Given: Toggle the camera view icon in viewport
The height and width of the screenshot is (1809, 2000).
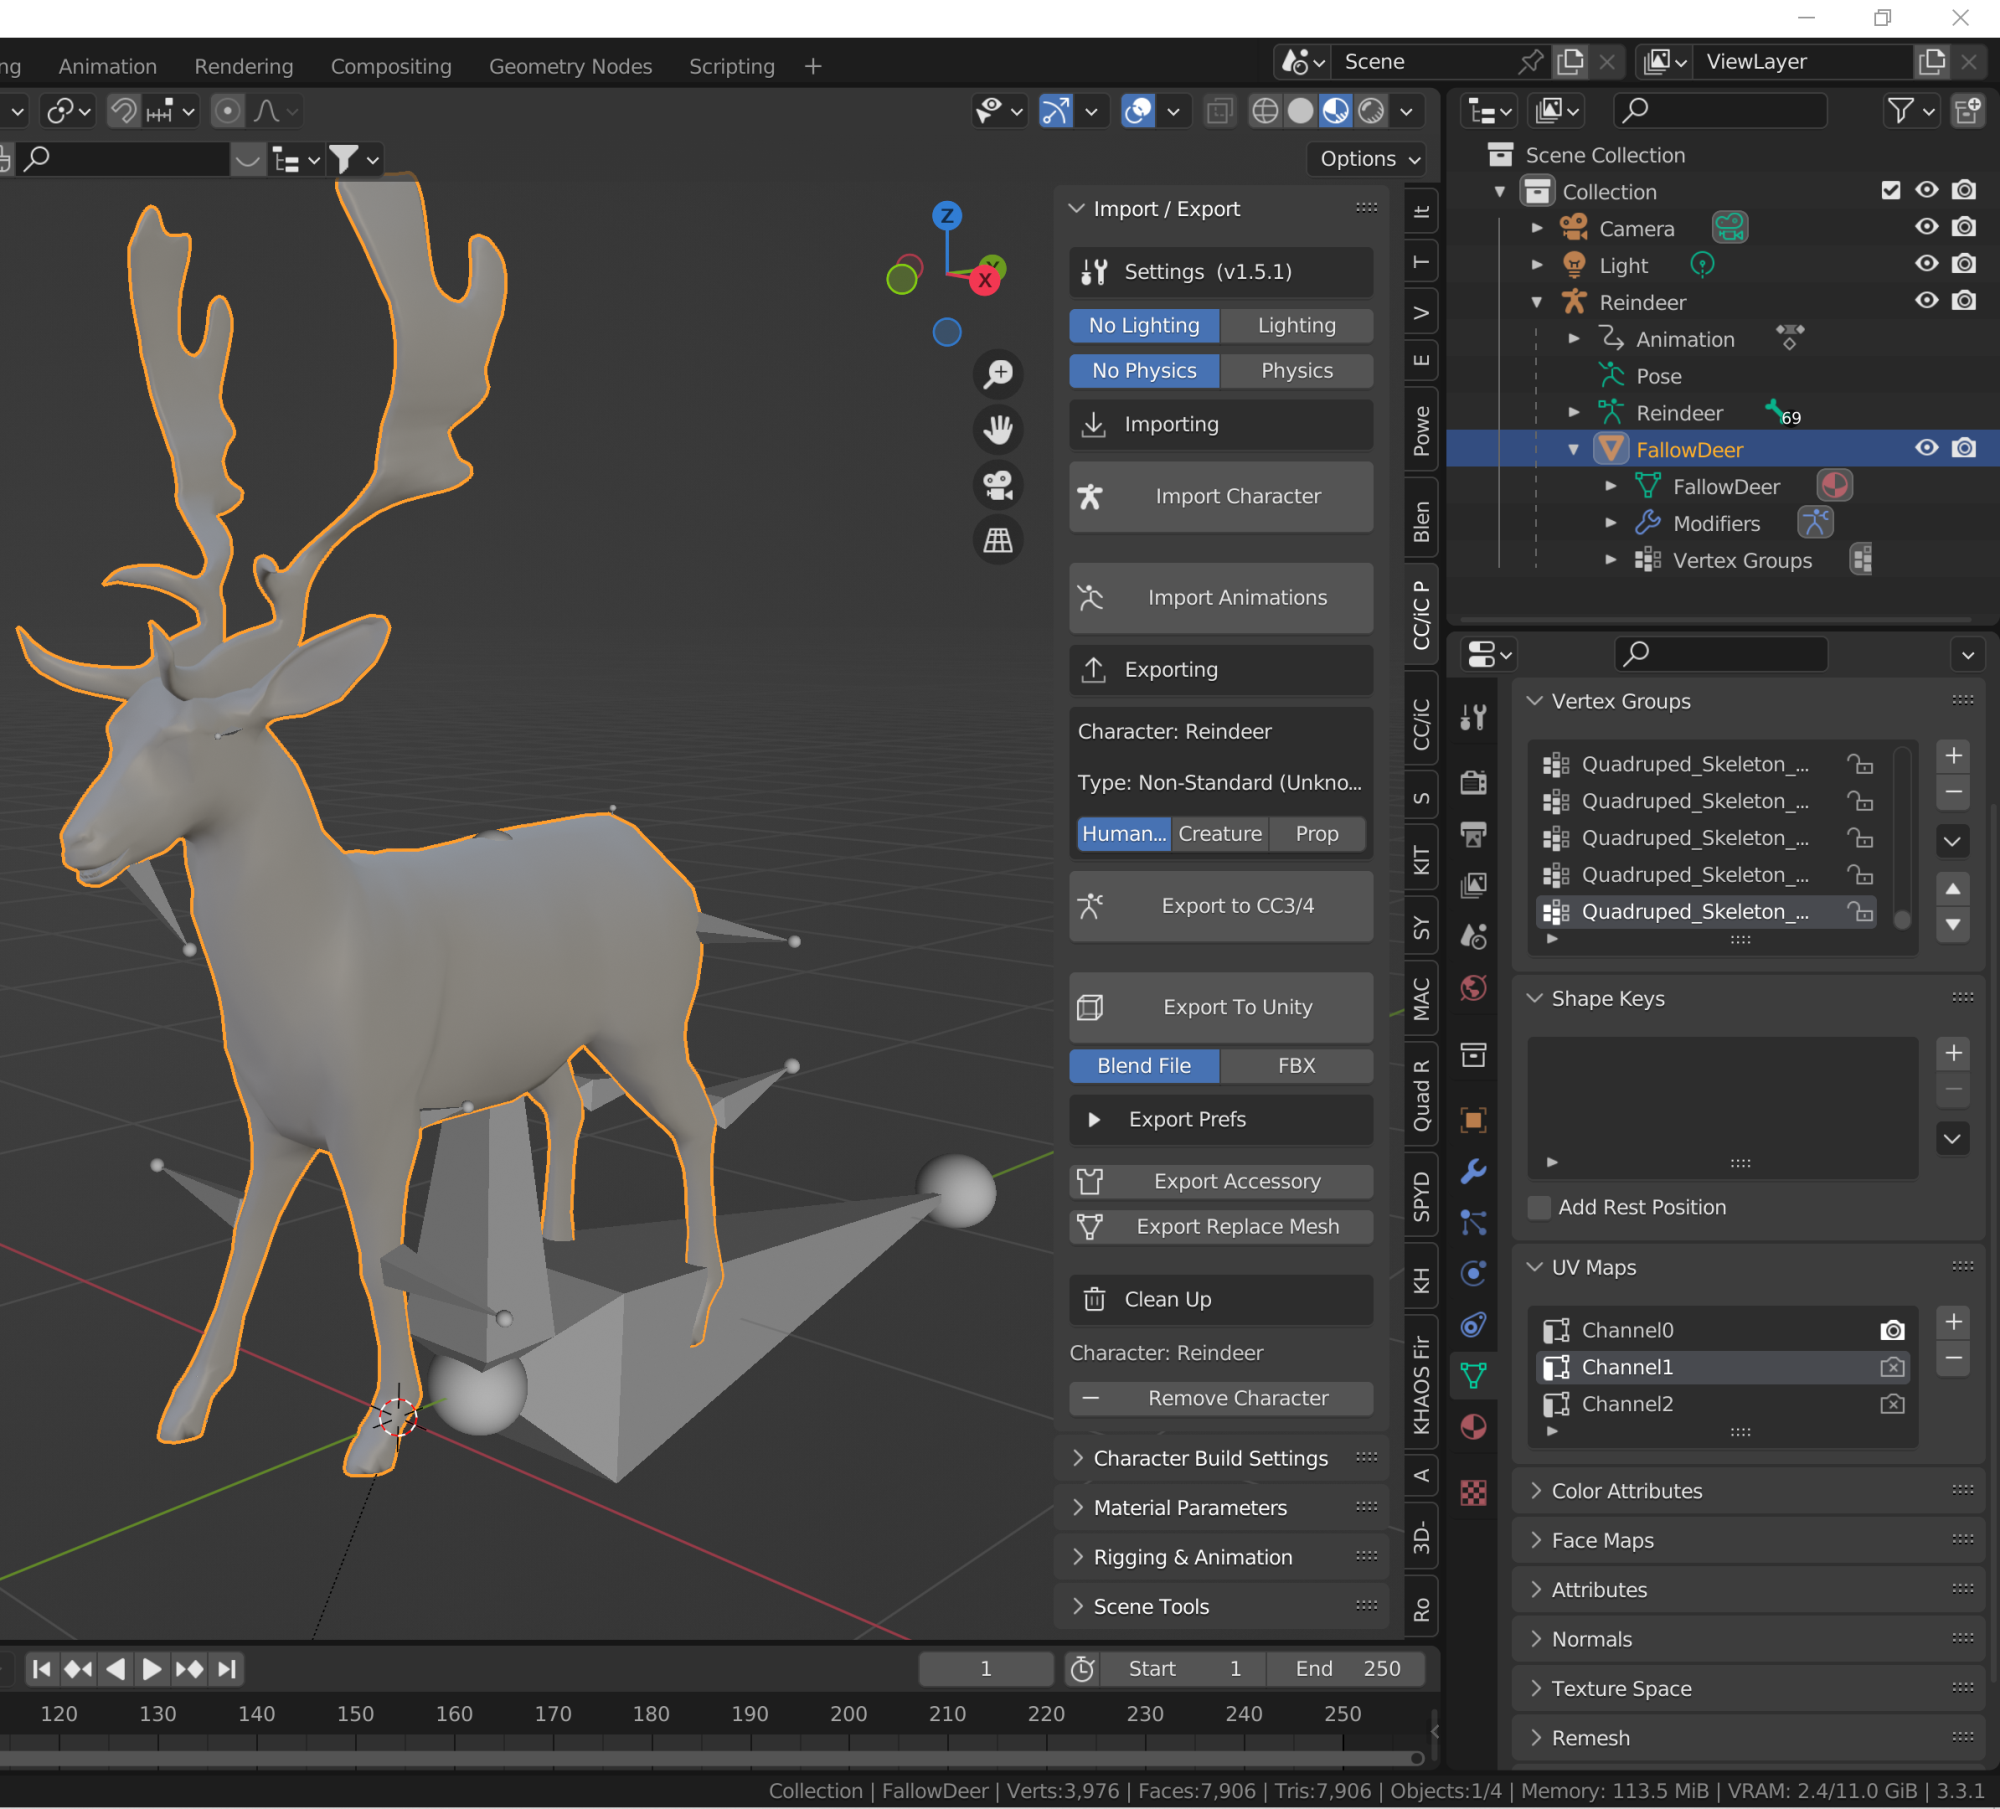Looking at the screenshot, I should tap(998, 485).
